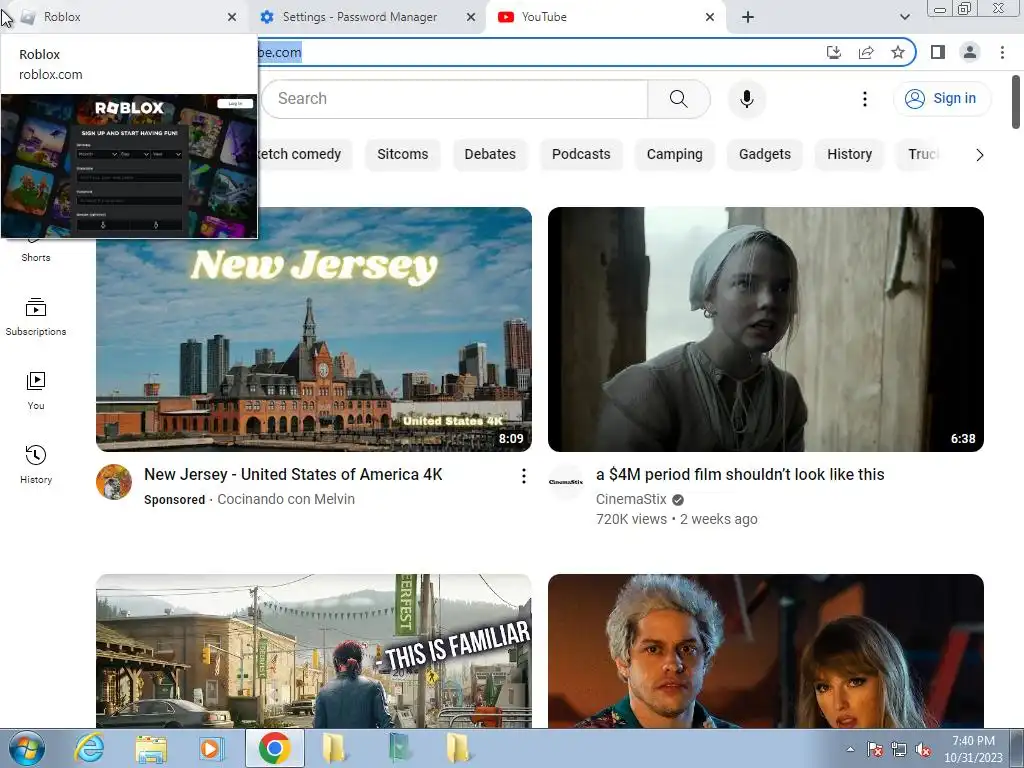Bookmark this page with the star

pyautogui.click(x=898, y=52)
